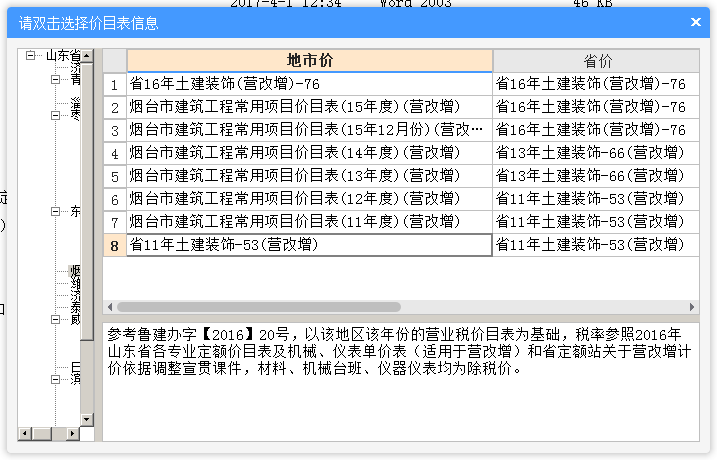Viewport: 717px width, 460px height.
Task: Click 省价 cell 省13年土建装饰-66 in row 5
Action: (x=596, y=176)
